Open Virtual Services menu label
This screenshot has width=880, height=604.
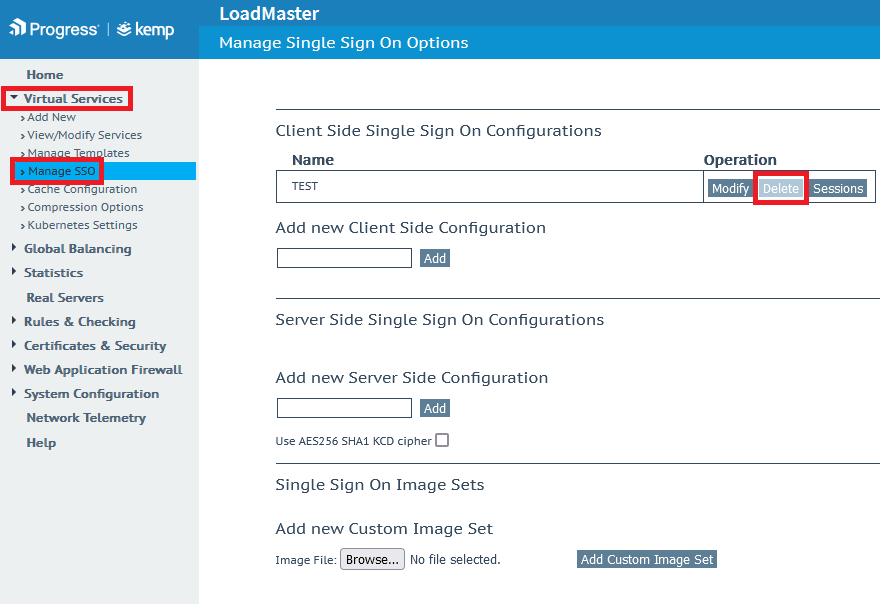[73, 99]
